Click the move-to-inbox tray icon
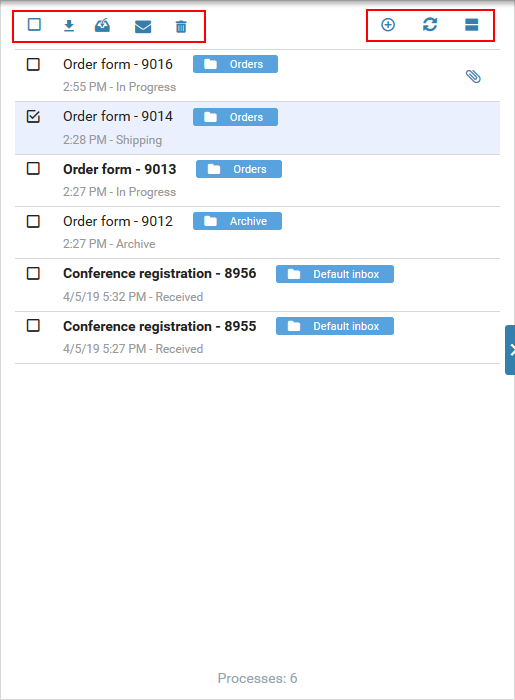The width and height of the screenshot is (515, 700). [x=102, y=25]
